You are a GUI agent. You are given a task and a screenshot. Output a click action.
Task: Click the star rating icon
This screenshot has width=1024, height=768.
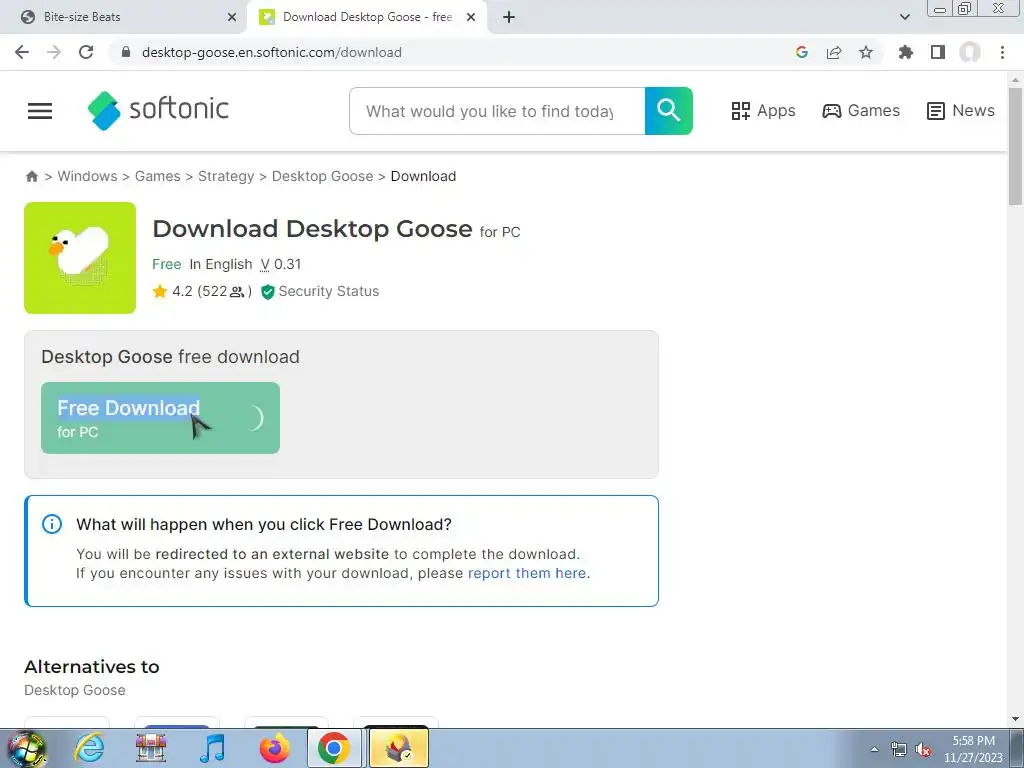(159, 291)
